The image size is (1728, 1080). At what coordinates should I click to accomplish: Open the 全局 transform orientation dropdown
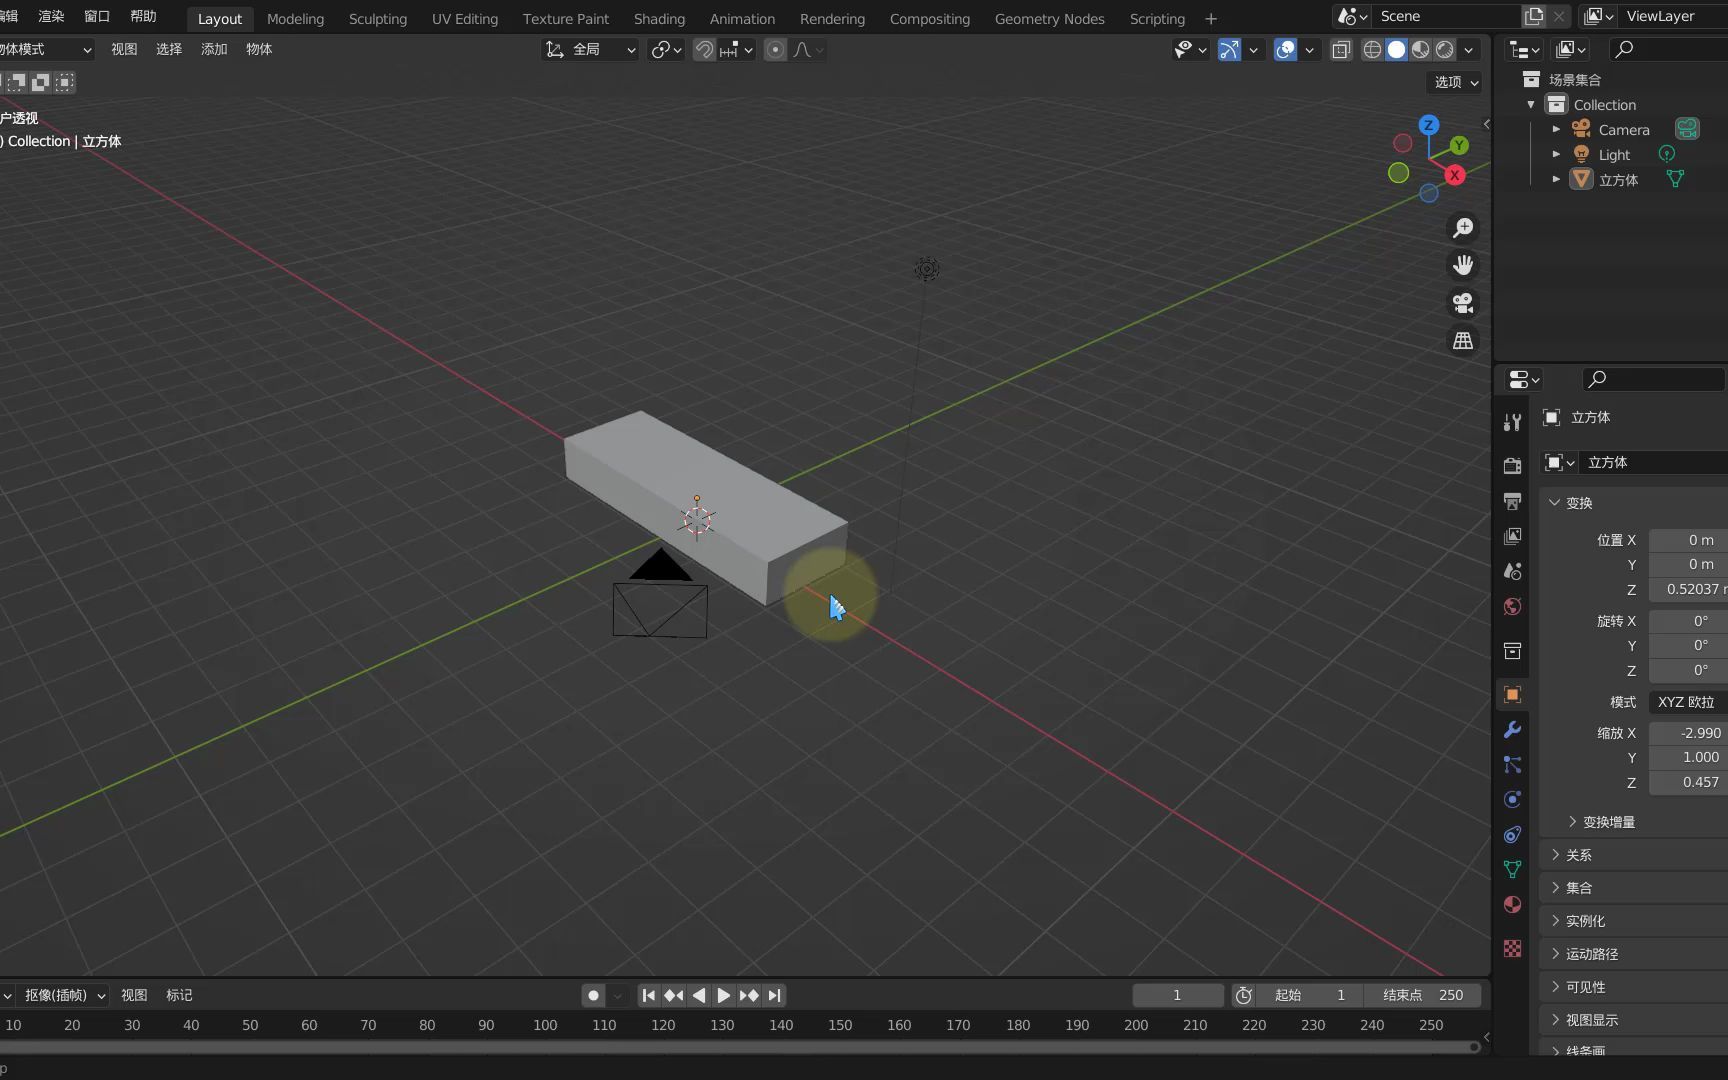point(590,49)
